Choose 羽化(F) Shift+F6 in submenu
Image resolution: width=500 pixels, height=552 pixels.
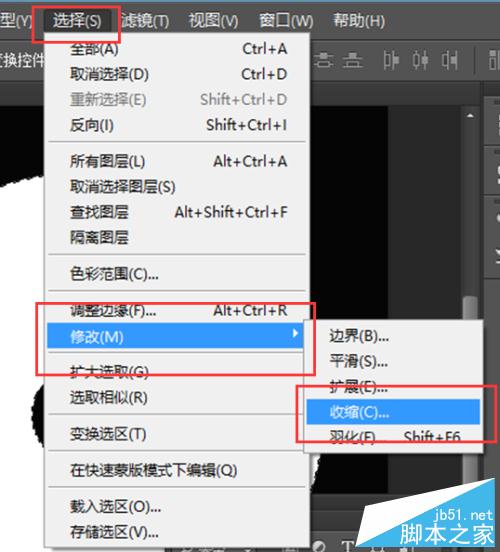click(x=393, y=437)
